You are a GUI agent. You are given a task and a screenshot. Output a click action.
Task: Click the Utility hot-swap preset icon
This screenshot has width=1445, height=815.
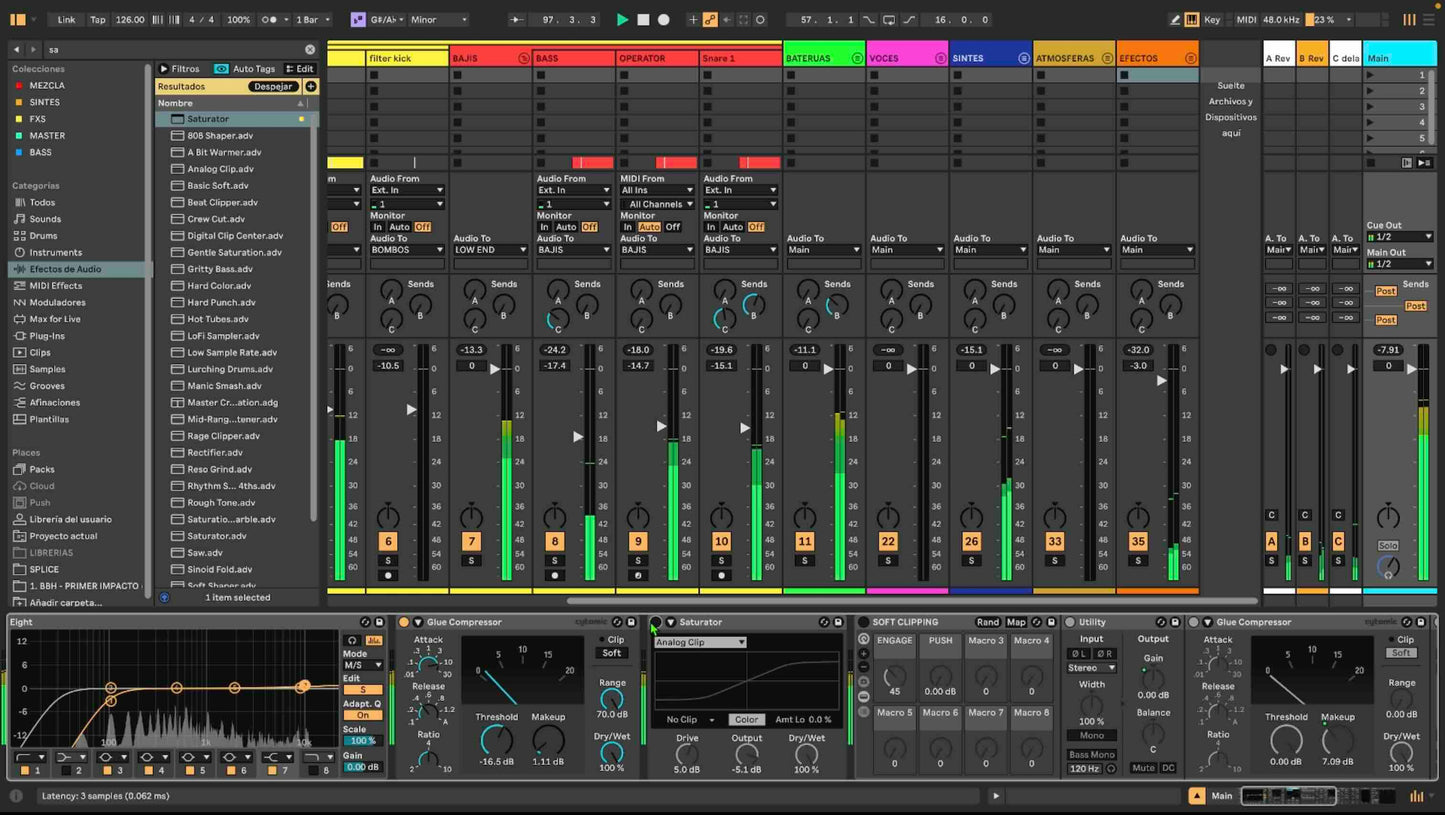point(1161,622)
